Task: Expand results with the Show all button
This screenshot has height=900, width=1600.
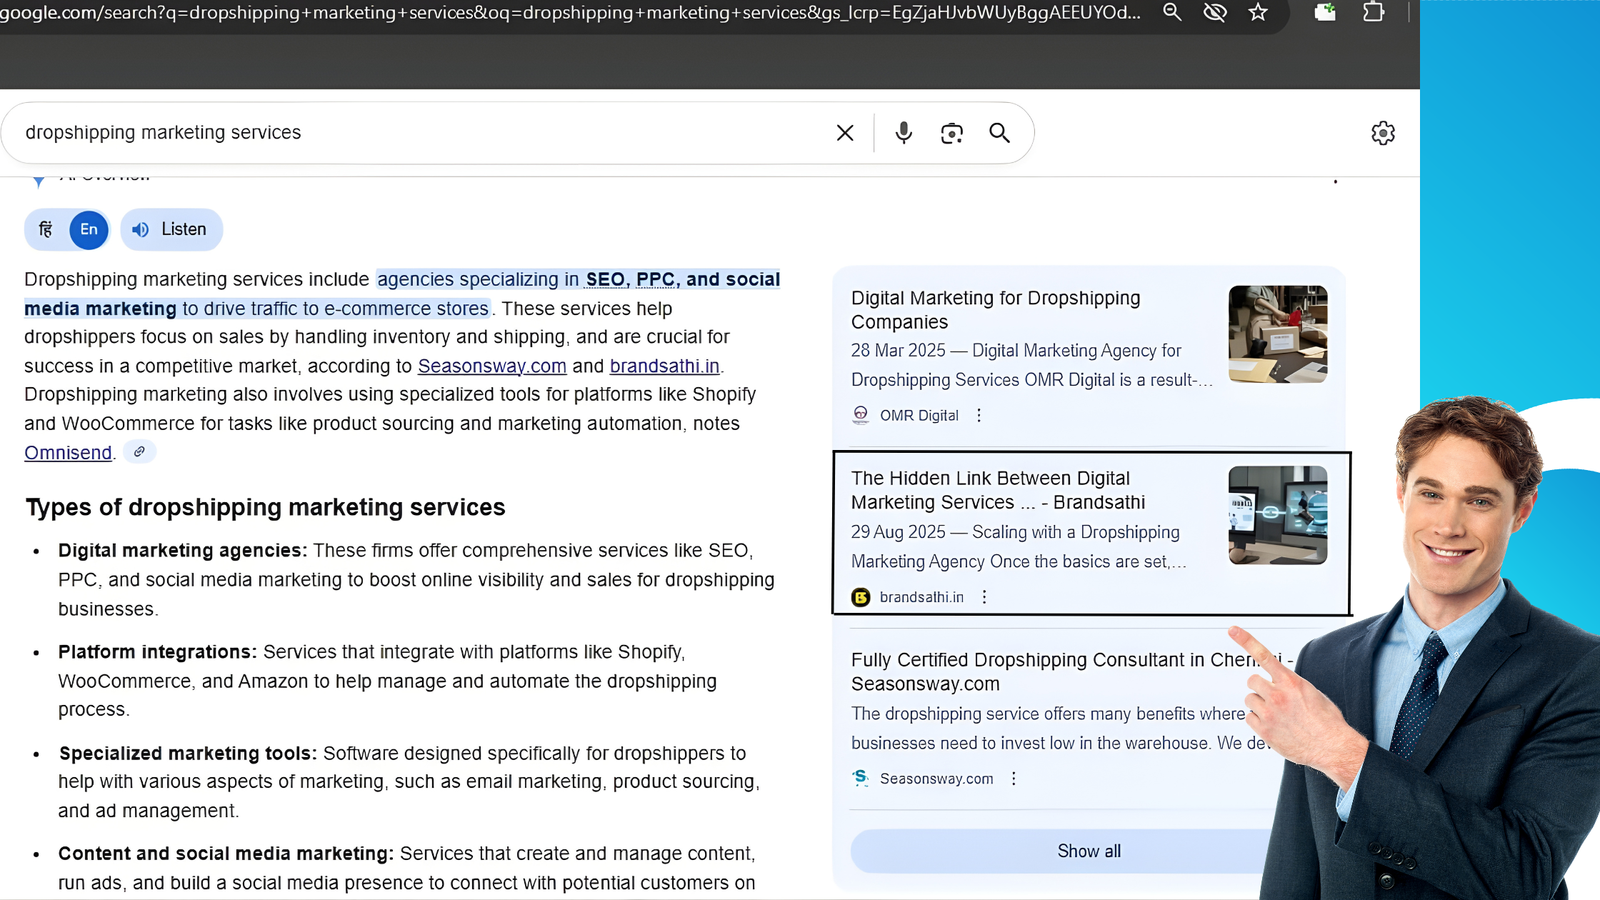Action: pyautogui.click(x=1088, y=850)
